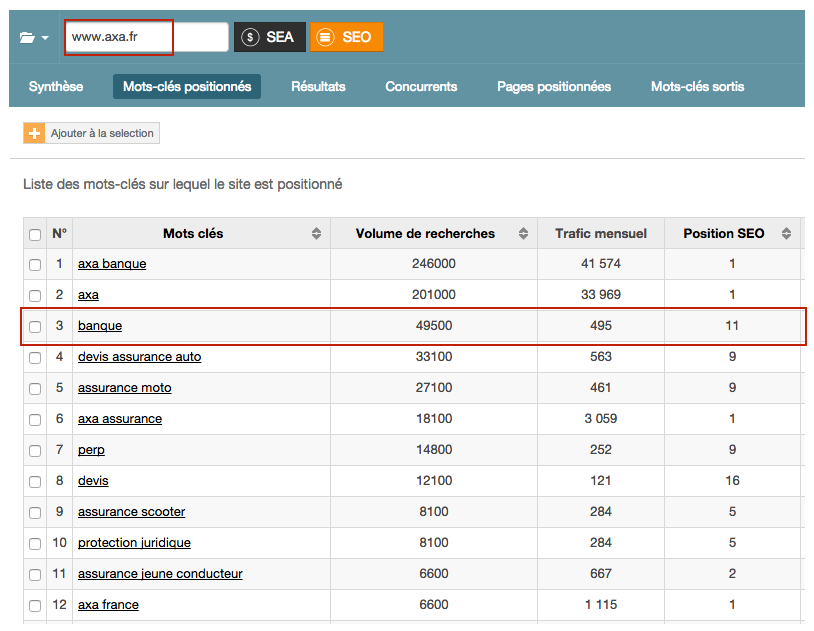814x631 pixels.
Task: Open the Mots-clés sortis tab
Action: 698,86
